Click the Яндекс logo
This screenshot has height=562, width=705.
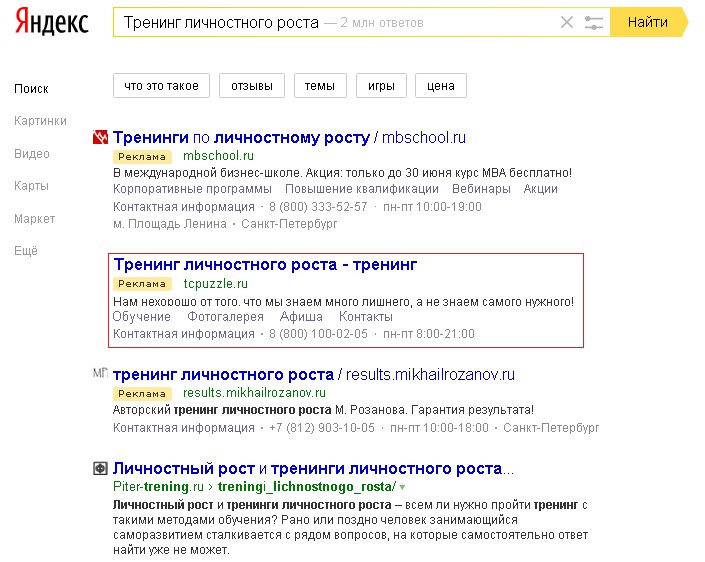pyautogui.click(x=52, y=22)
